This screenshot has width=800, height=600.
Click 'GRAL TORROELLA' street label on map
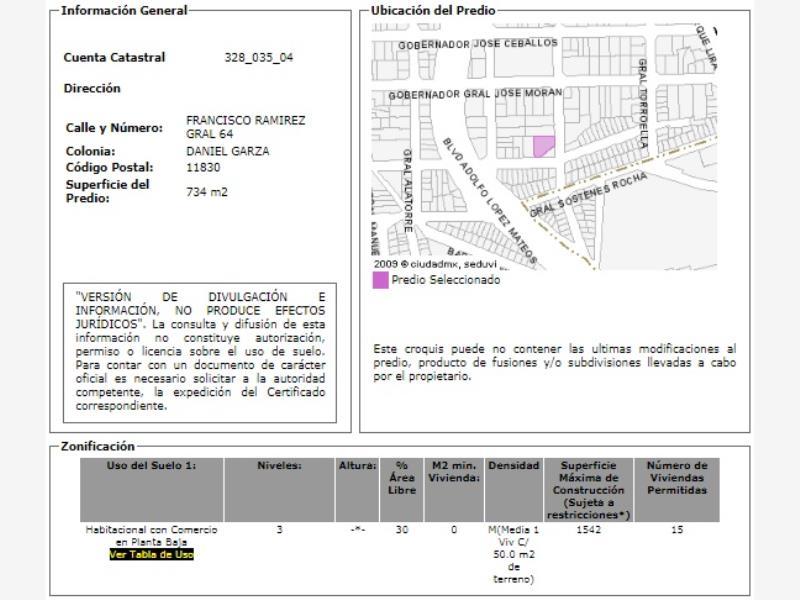point(643,103)
